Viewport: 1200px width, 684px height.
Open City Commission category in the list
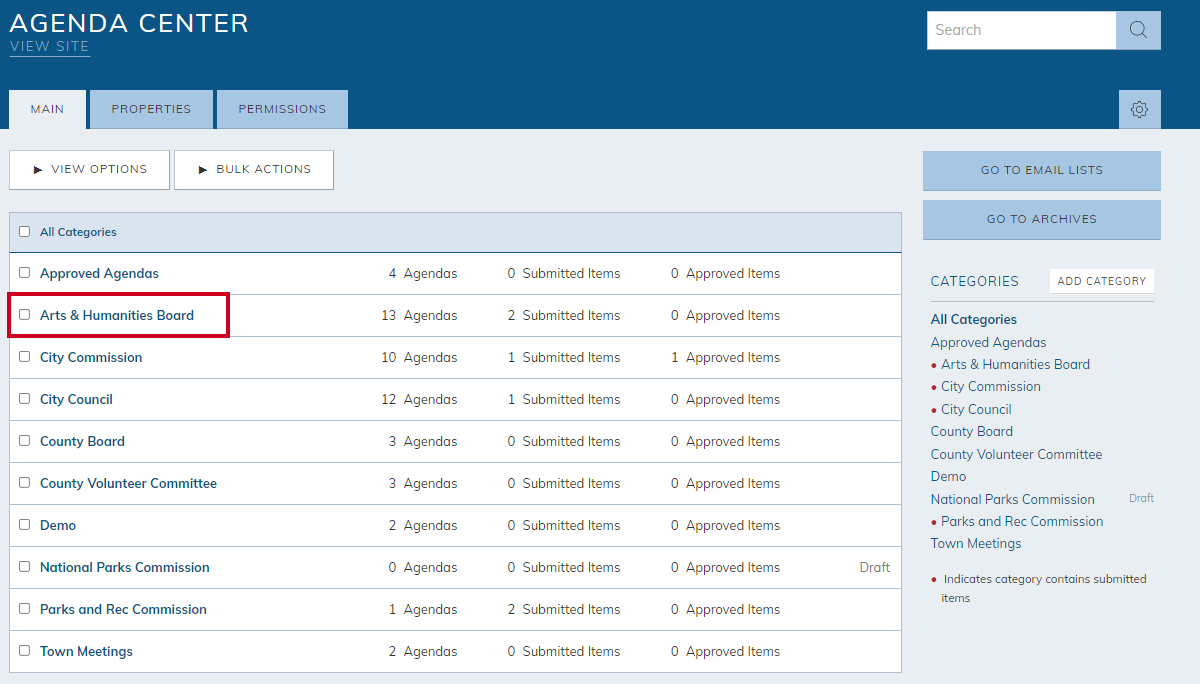(x=91, y=357)
